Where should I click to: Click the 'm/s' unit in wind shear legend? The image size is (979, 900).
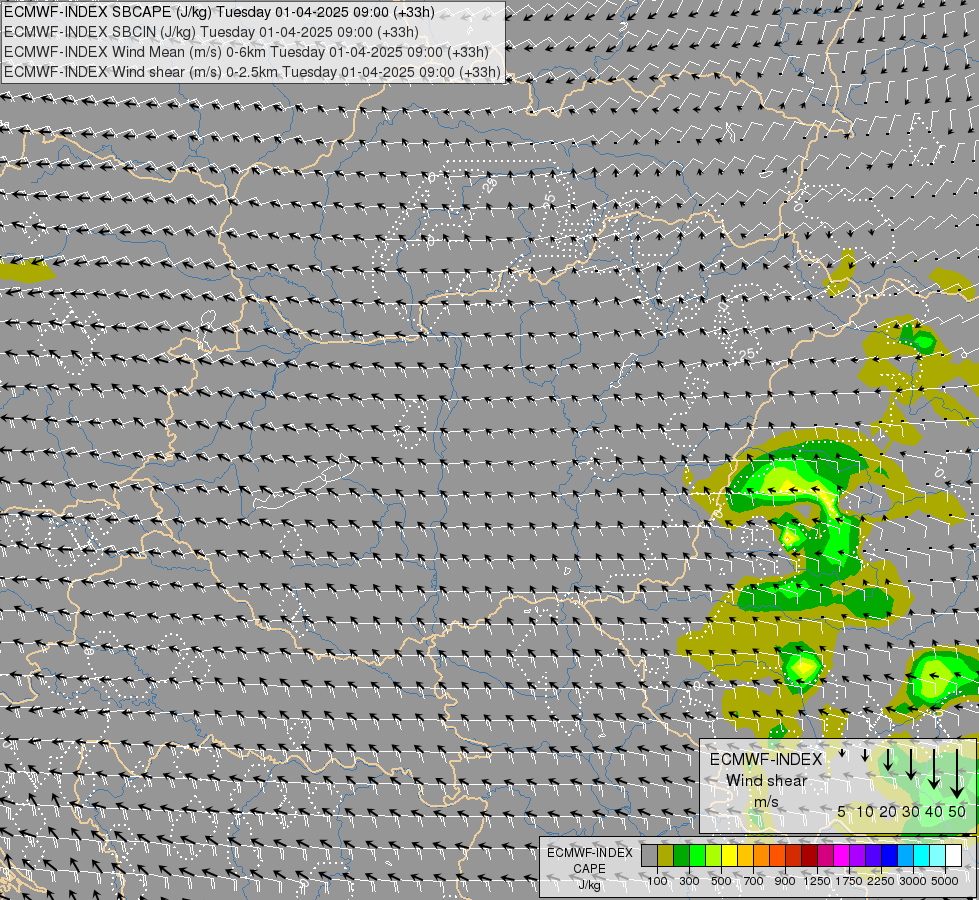coord(766,802)
